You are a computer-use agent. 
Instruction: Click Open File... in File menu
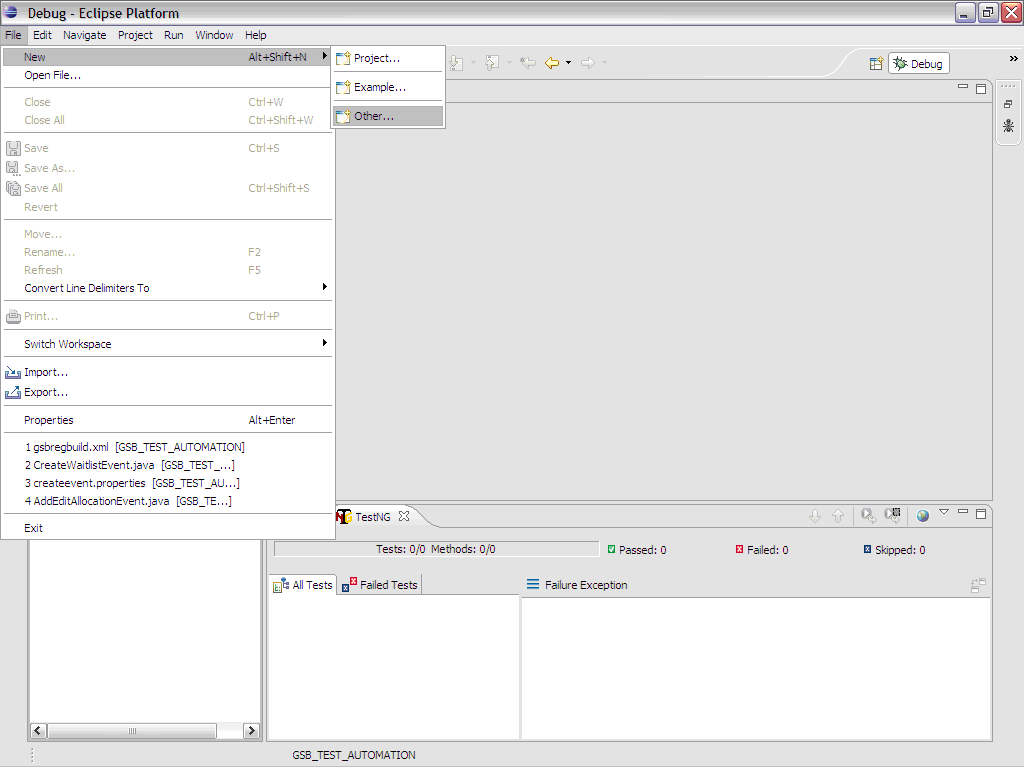click(168, 75)
